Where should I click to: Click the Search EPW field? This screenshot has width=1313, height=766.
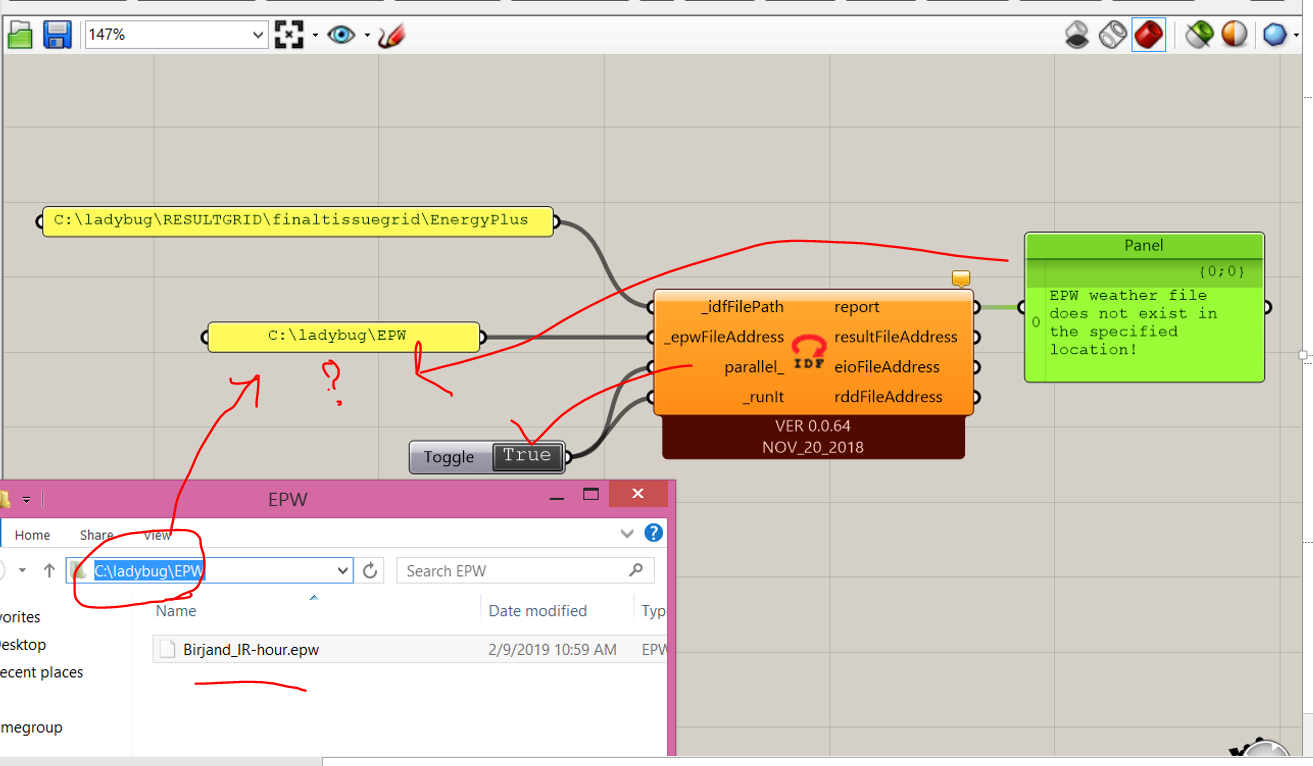tap(525, 571)
